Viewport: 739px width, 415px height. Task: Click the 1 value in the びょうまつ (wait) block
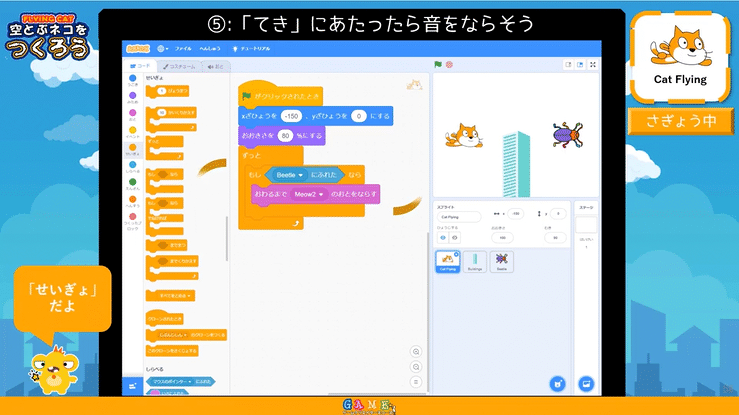tap(162, 91)
